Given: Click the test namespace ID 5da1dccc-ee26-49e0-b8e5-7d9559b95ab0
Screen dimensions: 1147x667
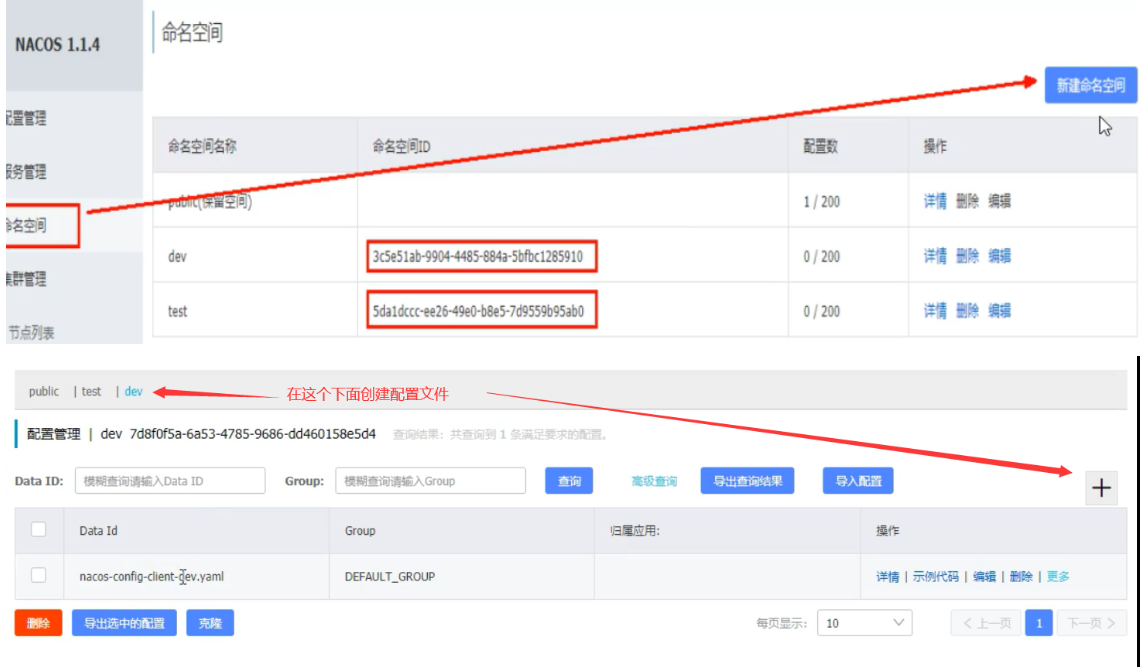Looking at the screenshot, I should (478, 312).
